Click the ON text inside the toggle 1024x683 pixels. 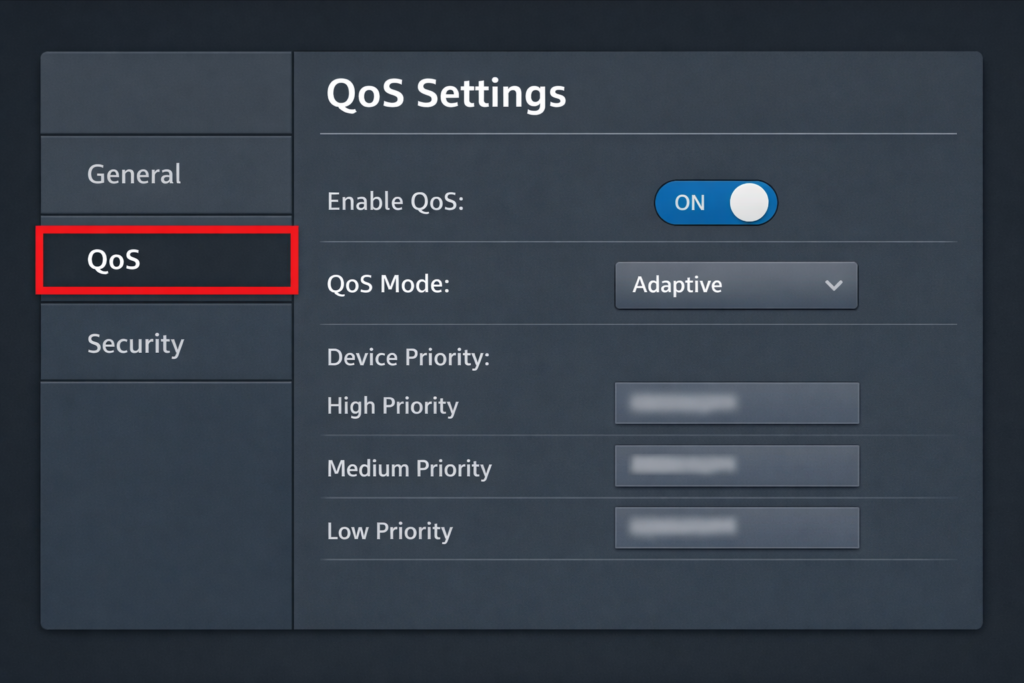click(x=690, y=203)
